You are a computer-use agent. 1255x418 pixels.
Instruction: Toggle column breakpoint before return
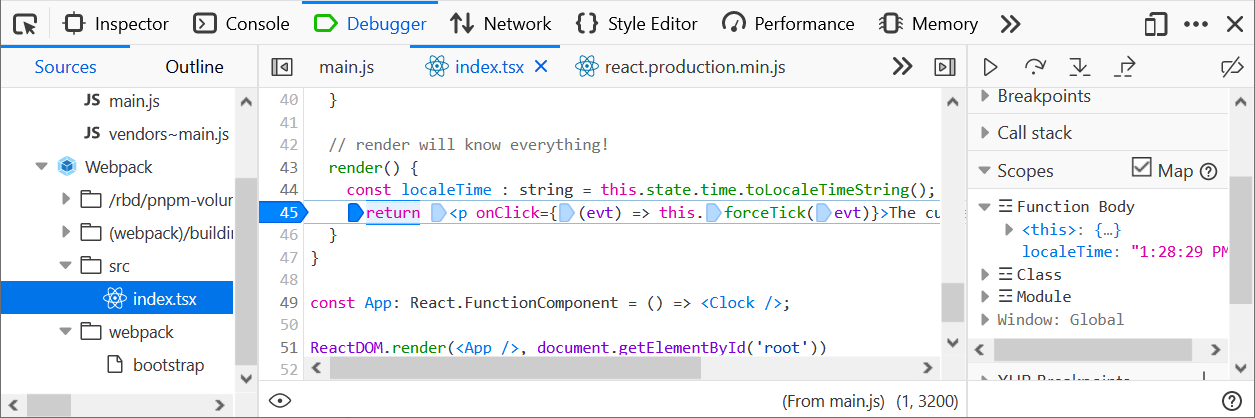tap(355, 212)
